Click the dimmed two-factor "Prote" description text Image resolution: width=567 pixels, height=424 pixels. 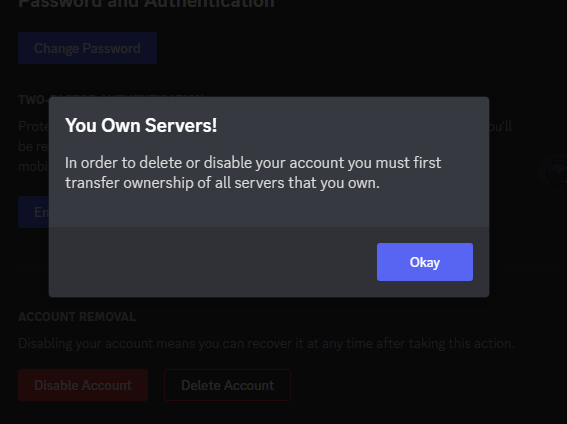33,127
